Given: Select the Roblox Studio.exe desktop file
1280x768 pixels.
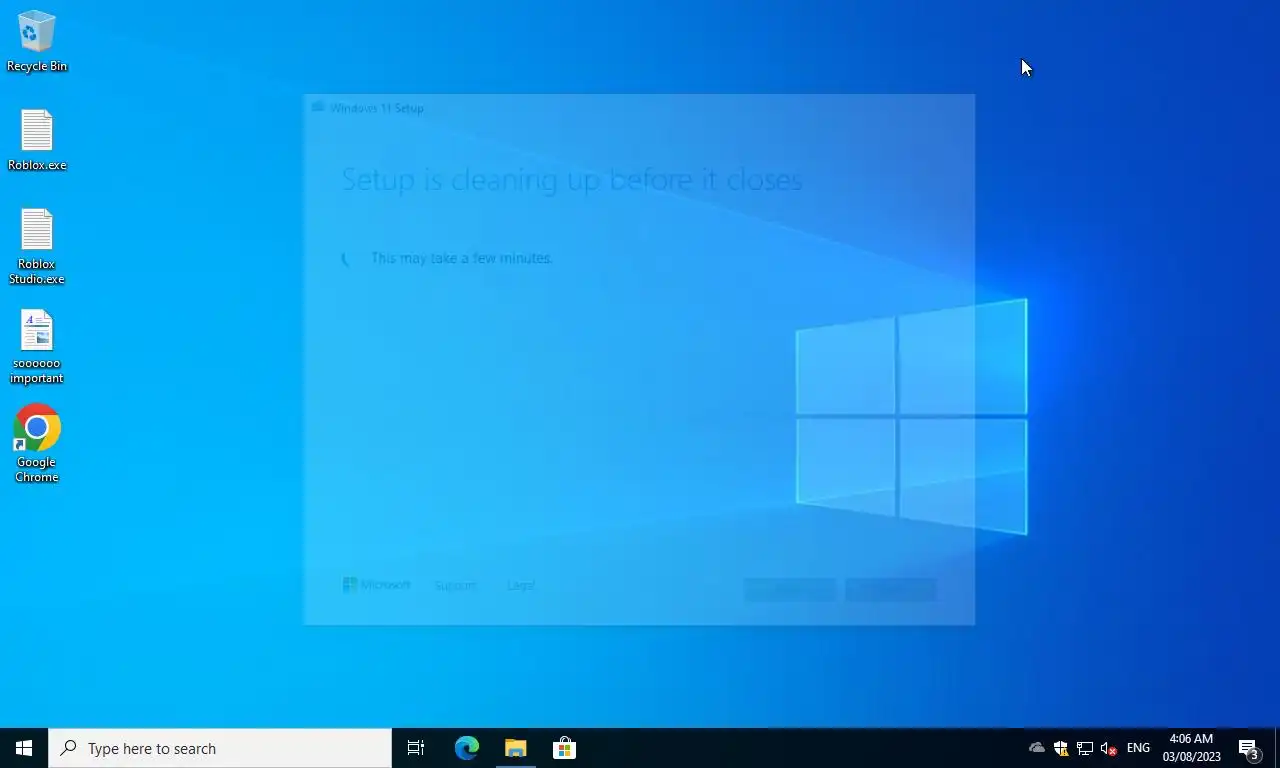Looking at the screenshot, I should (x=37, y=247).
